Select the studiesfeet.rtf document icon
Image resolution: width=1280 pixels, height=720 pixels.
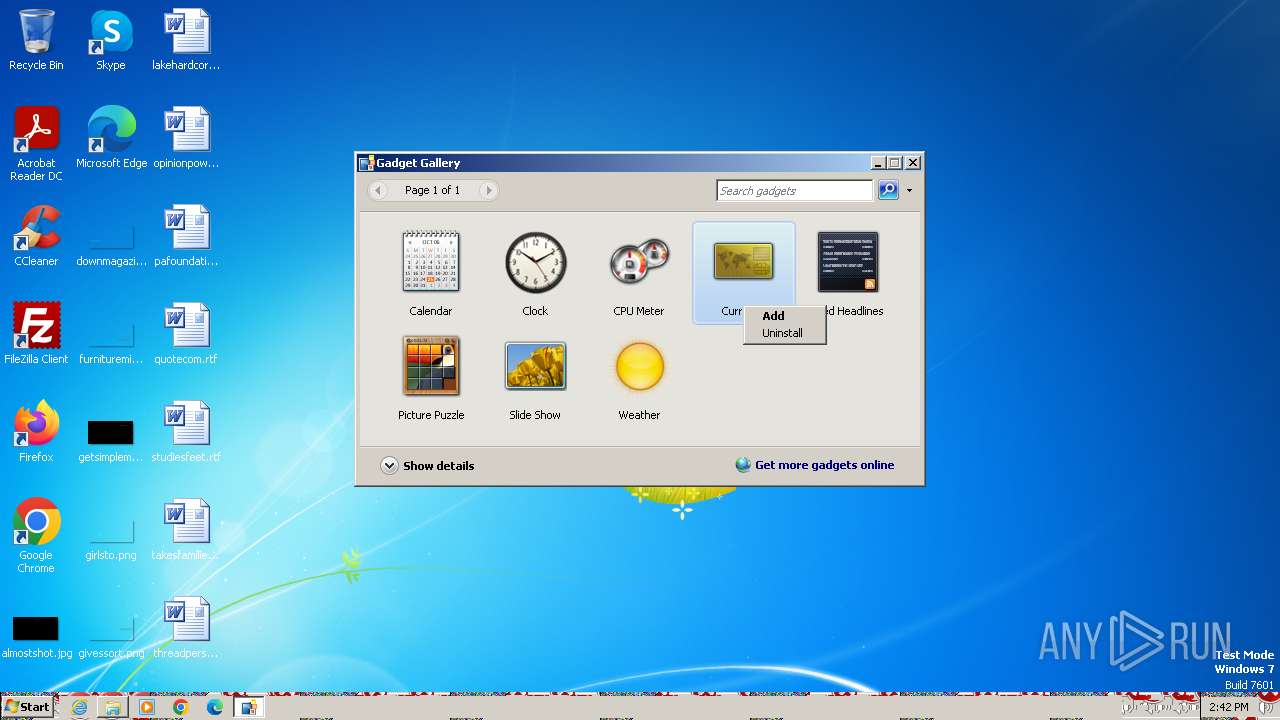pyautogui.click(x=186, y=432)
